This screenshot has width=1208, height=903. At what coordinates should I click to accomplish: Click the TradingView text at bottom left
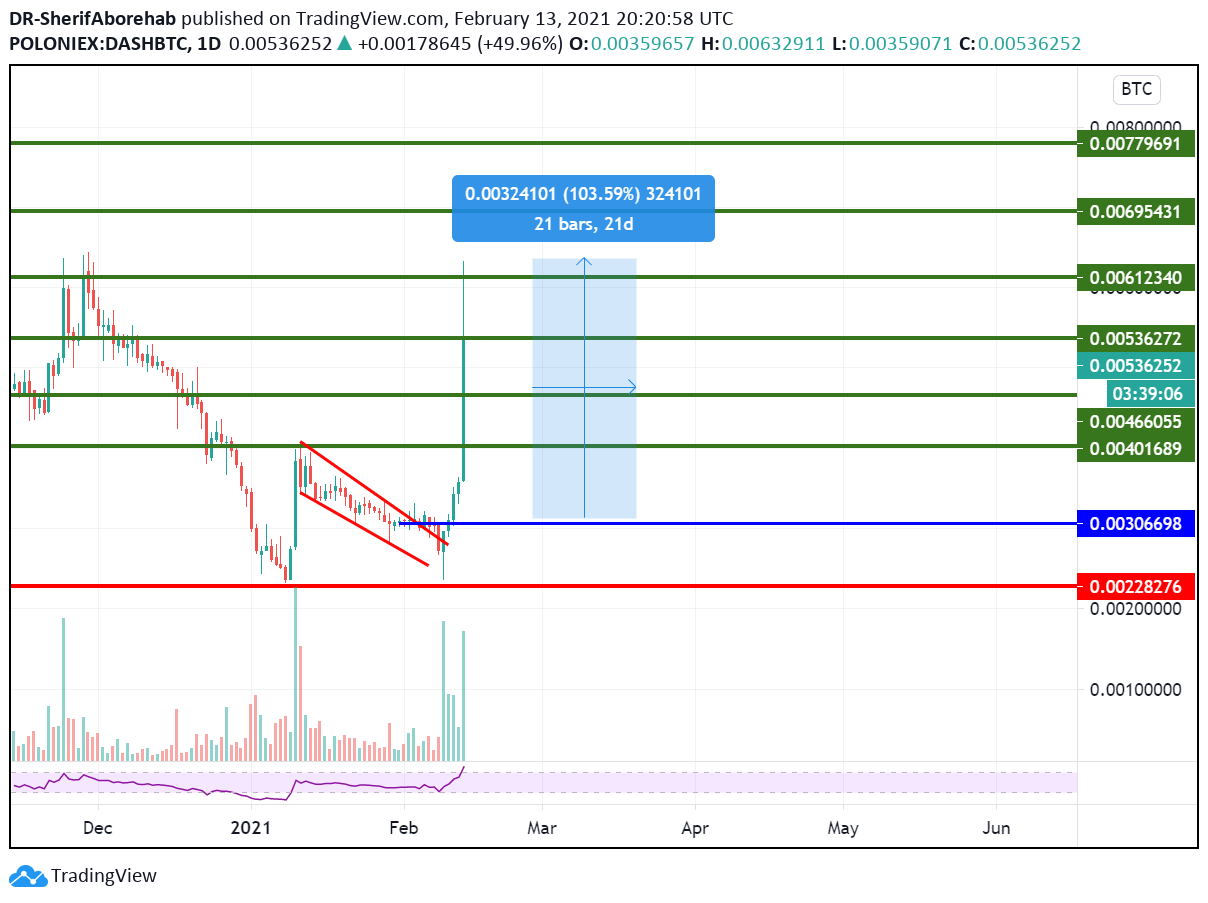[x=104, y=876]
